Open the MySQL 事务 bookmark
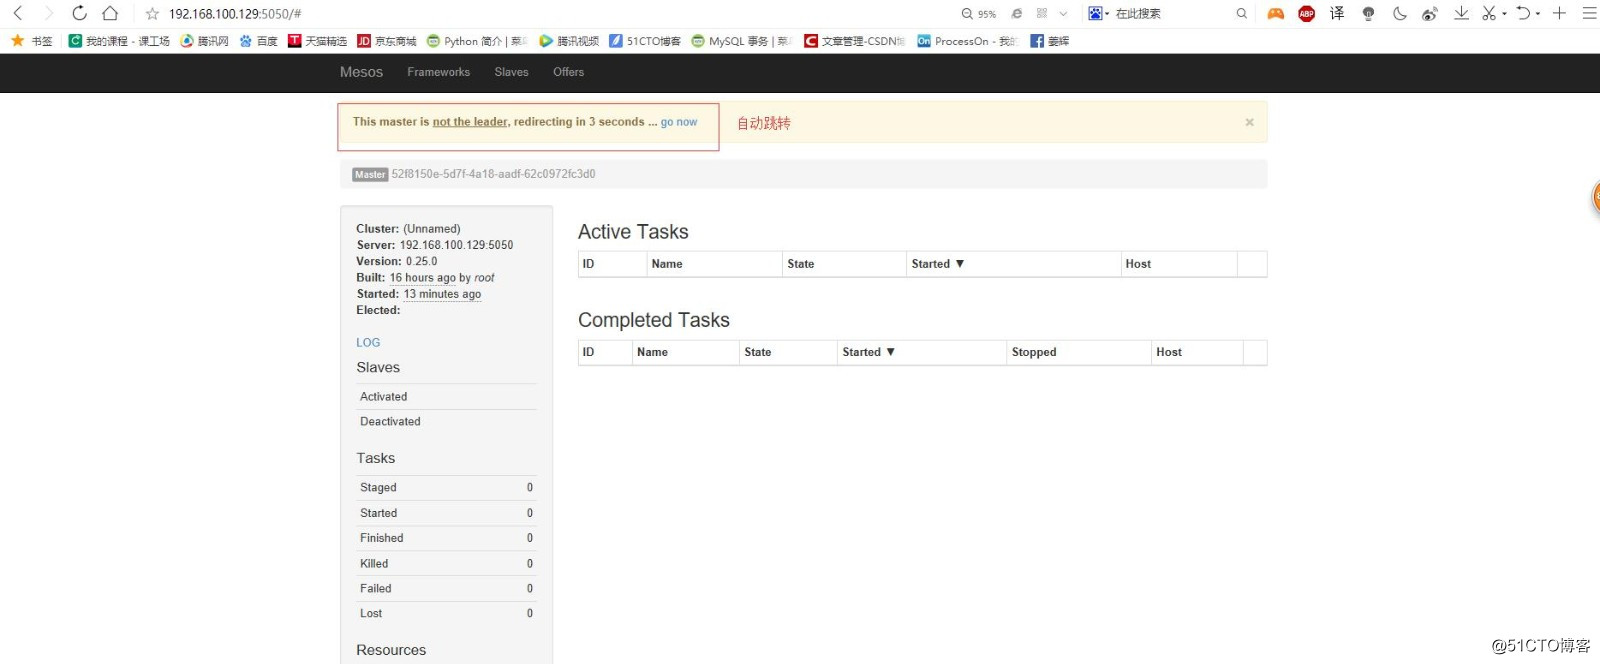Viewport: 1600px width, 664px height. click(741, 41)
